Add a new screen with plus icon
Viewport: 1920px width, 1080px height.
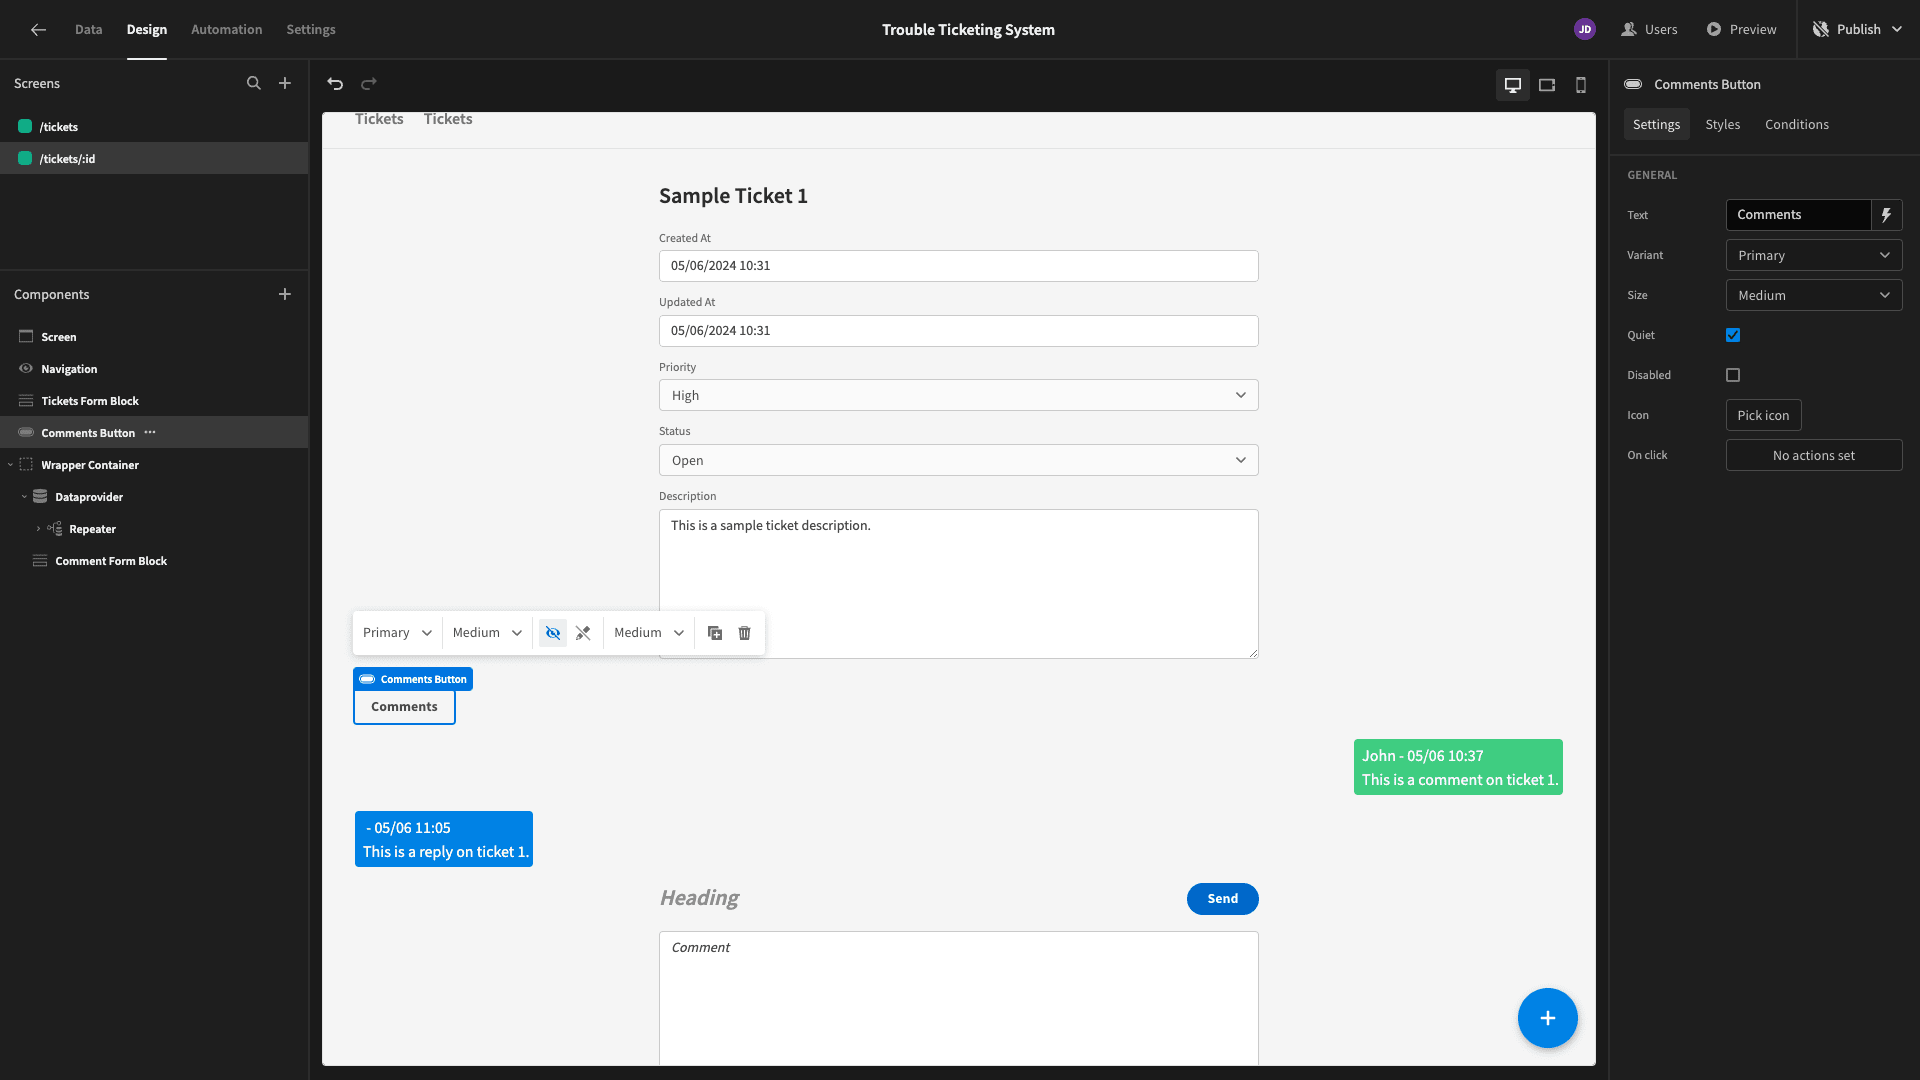(x=285, y=84)
